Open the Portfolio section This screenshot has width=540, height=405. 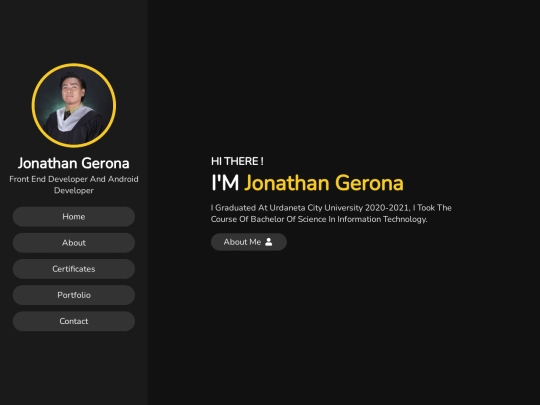tap(74, 295)
